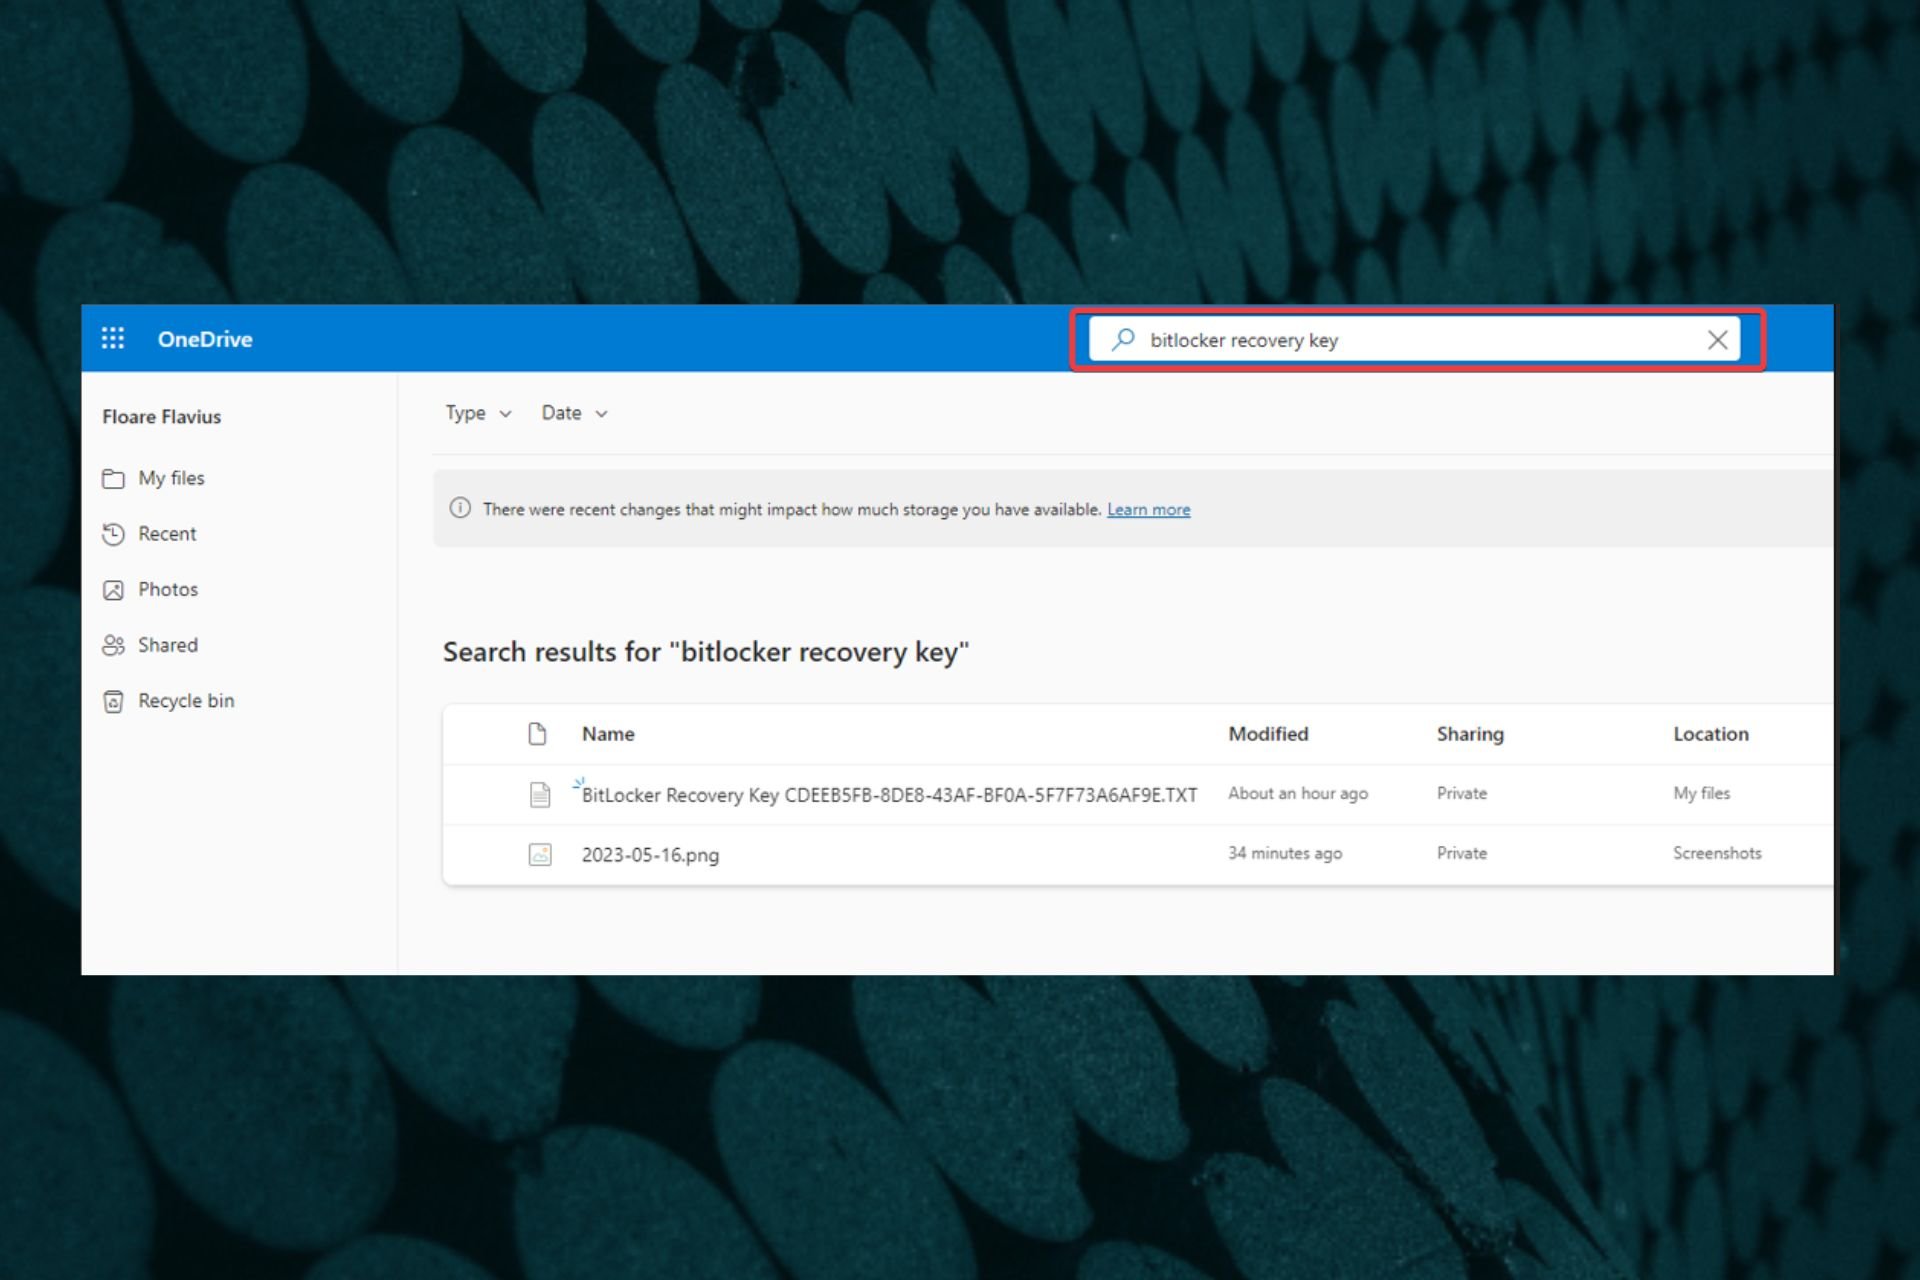Viewport: 1920px width, 1280px height.
Task: Click the About an hour ago value
Action: tap(1298, 793)
